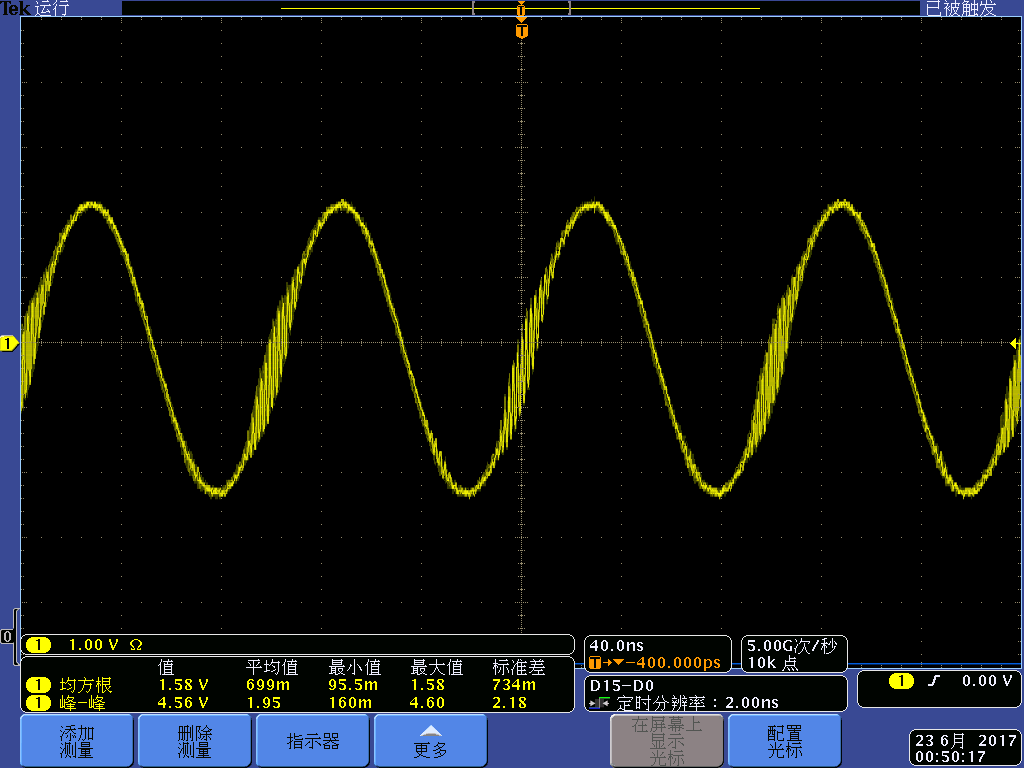Viewport: 1024px width, 768px height.
Task: Click the 定时分辨率: 2.00ns readout
Action: pos(697,703)
